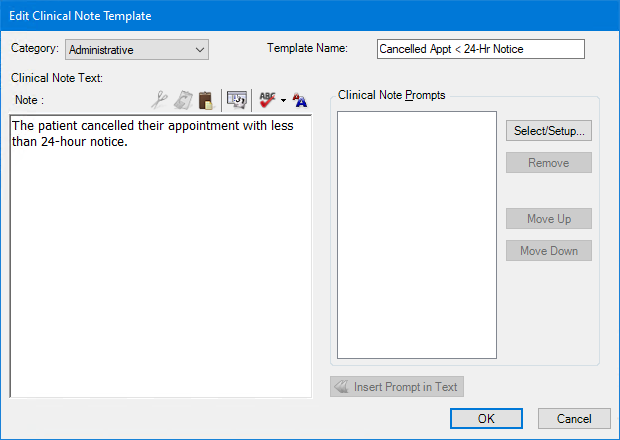Click the Insert Prompt in Text button
The width and height of the screenshot is (620, 440).
pos(397,387)
